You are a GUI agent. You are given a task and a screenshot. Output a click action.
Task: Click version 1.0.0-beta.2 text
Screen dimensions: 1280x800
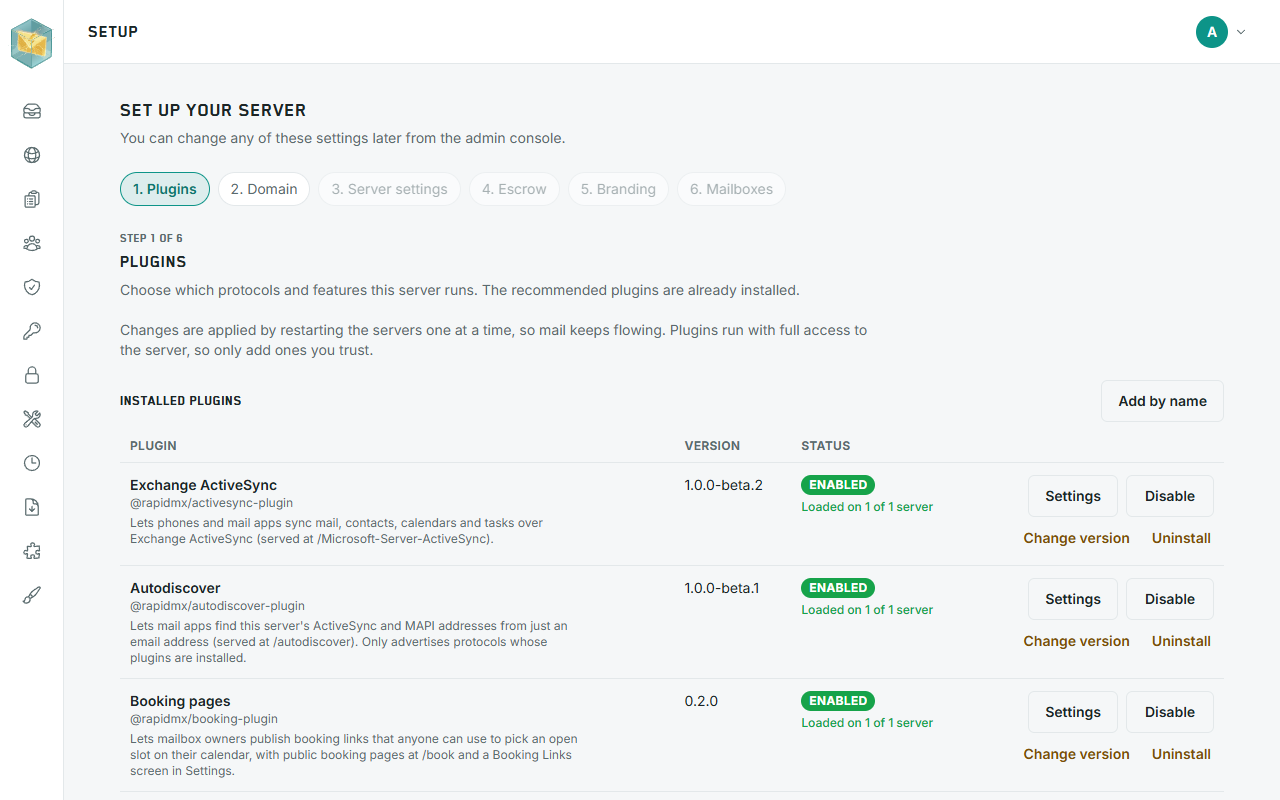[723, 485]
